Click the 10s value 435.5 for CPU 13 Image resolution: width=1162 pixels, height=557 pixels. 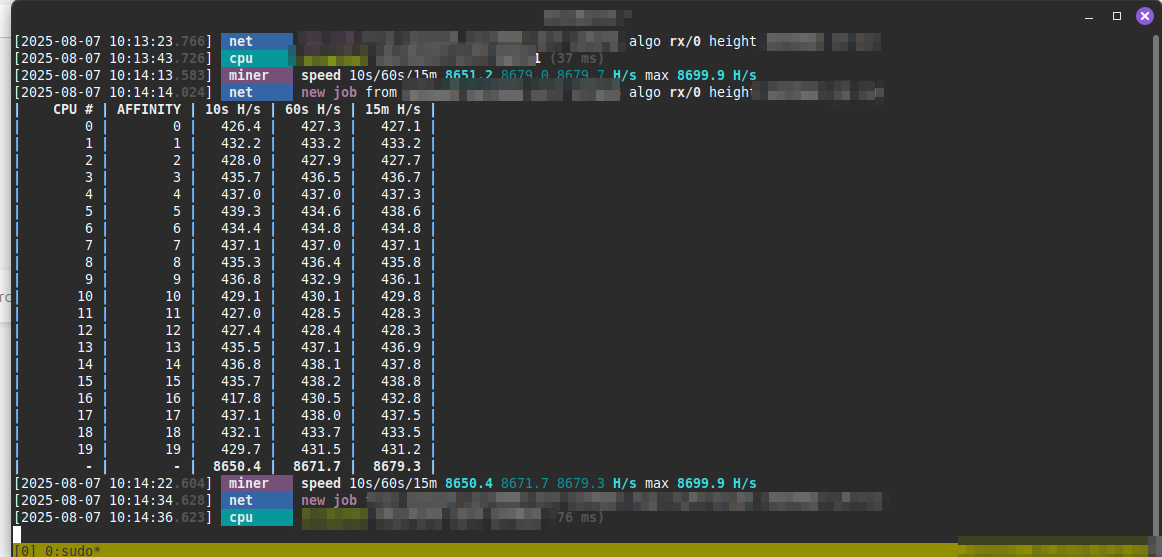(x=241, y=347)
